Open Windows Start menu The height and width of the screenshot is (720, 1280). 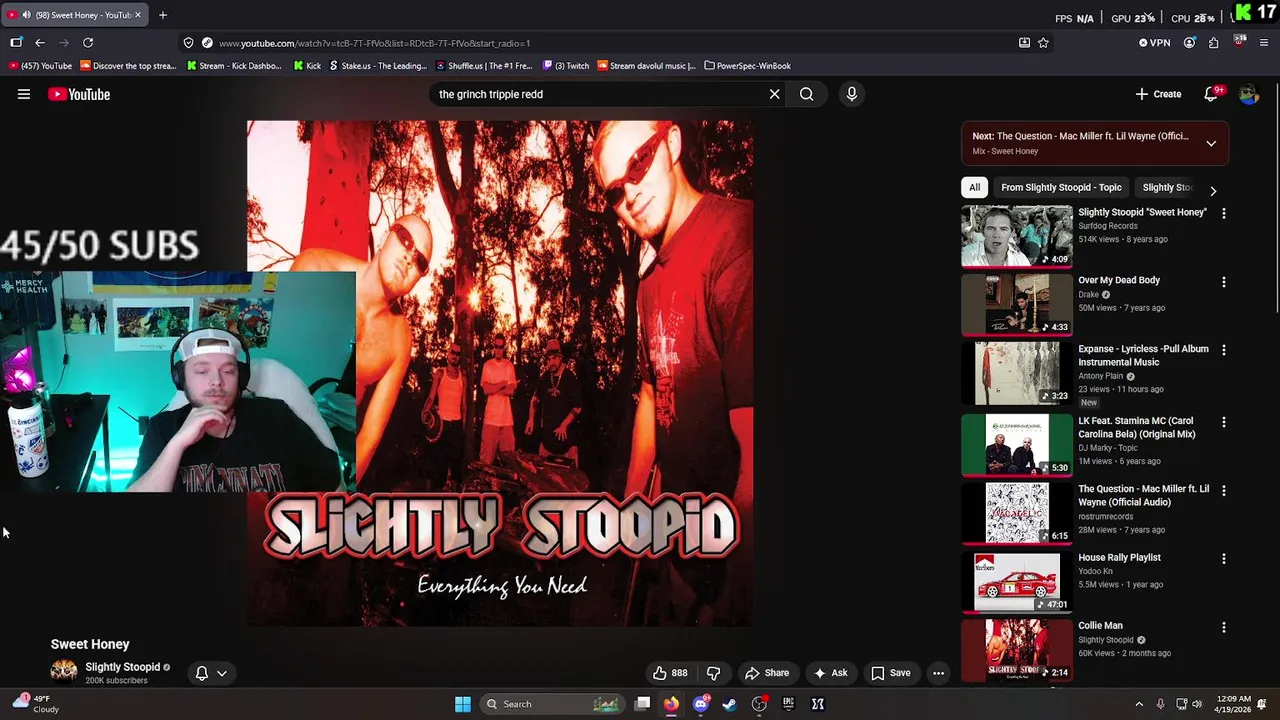pyautogui.click(x=463, y=704)
